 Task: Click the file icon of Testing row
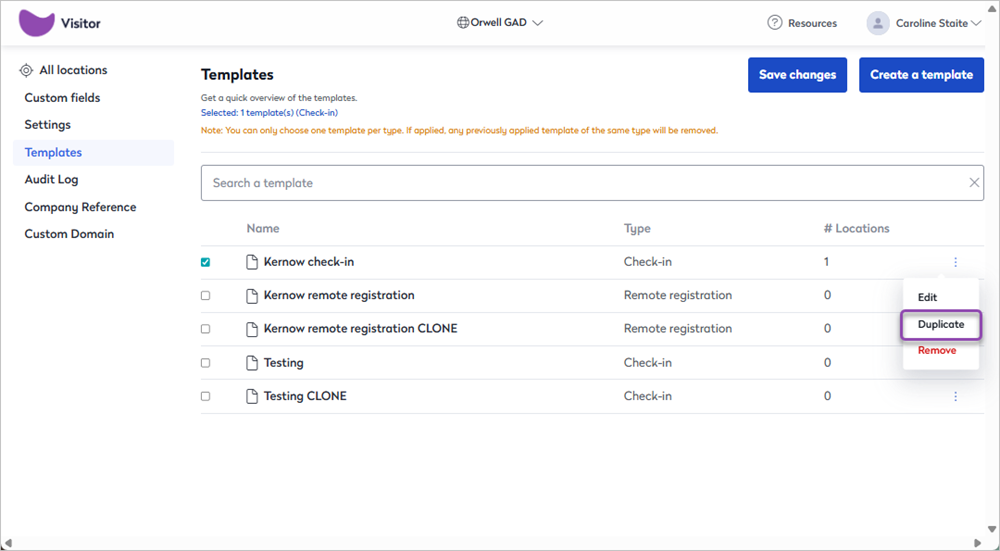253,363
